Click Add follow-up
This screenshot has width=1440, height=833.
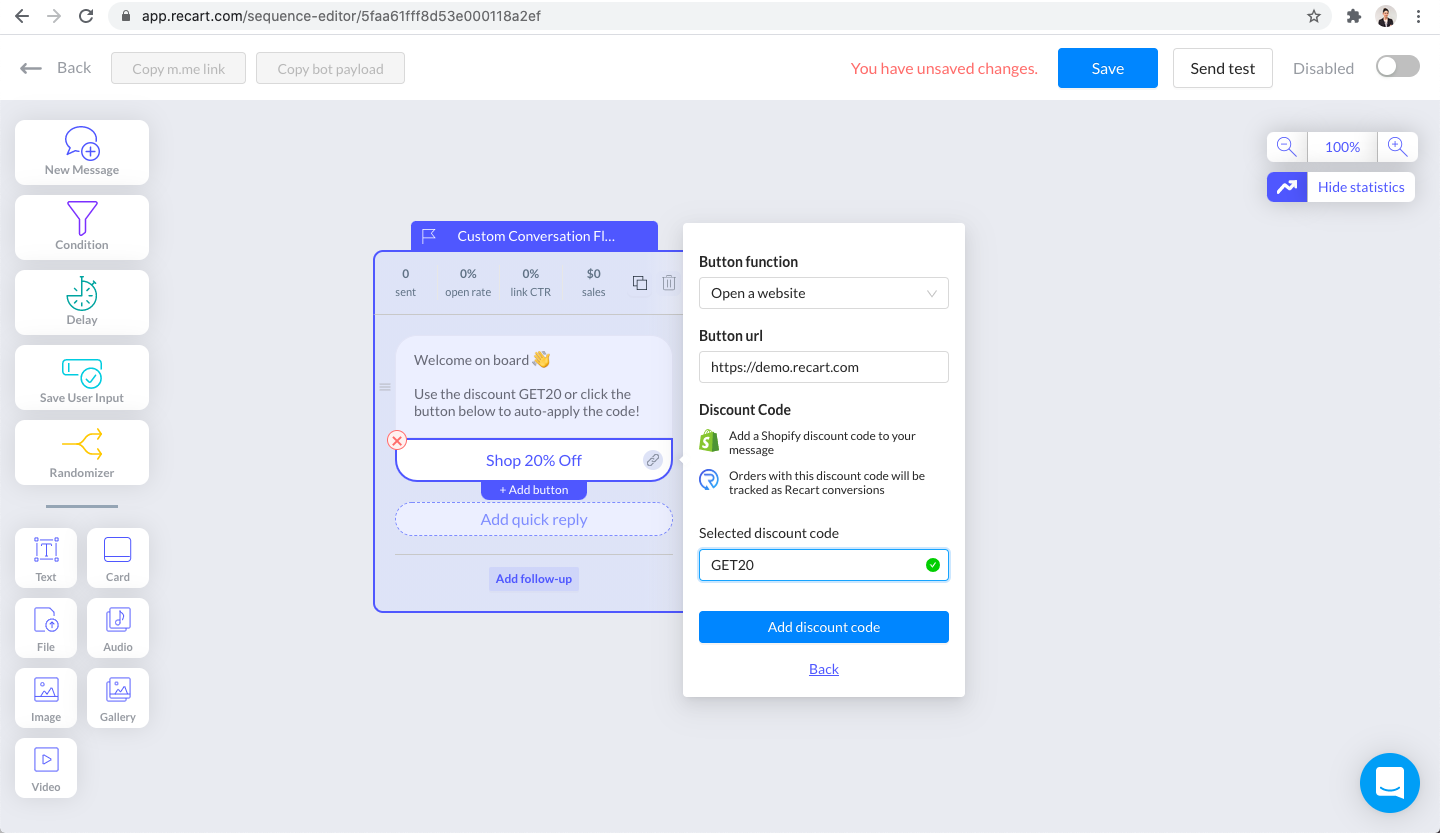(534, 578)
